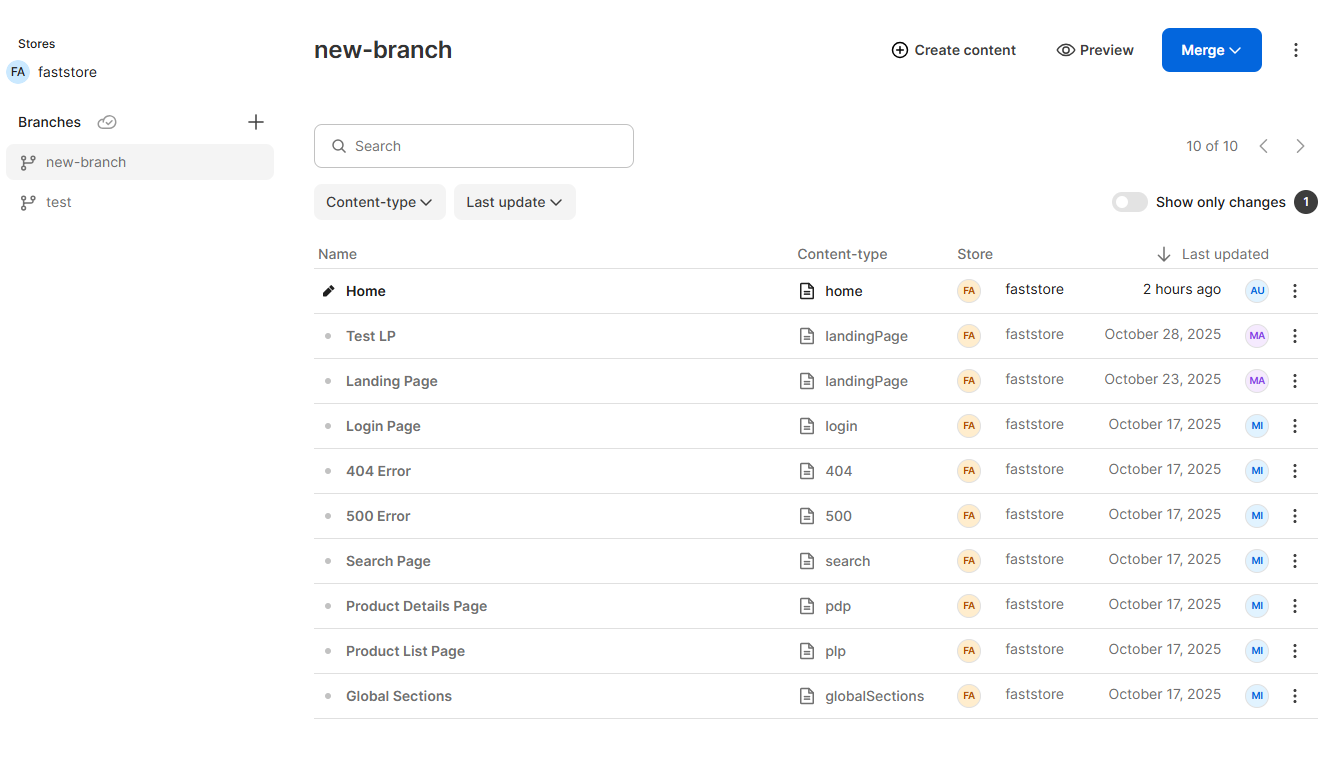Click the pencil edit icon beside Home
This screenshot has height=769, width=1331.
point(328,291)
